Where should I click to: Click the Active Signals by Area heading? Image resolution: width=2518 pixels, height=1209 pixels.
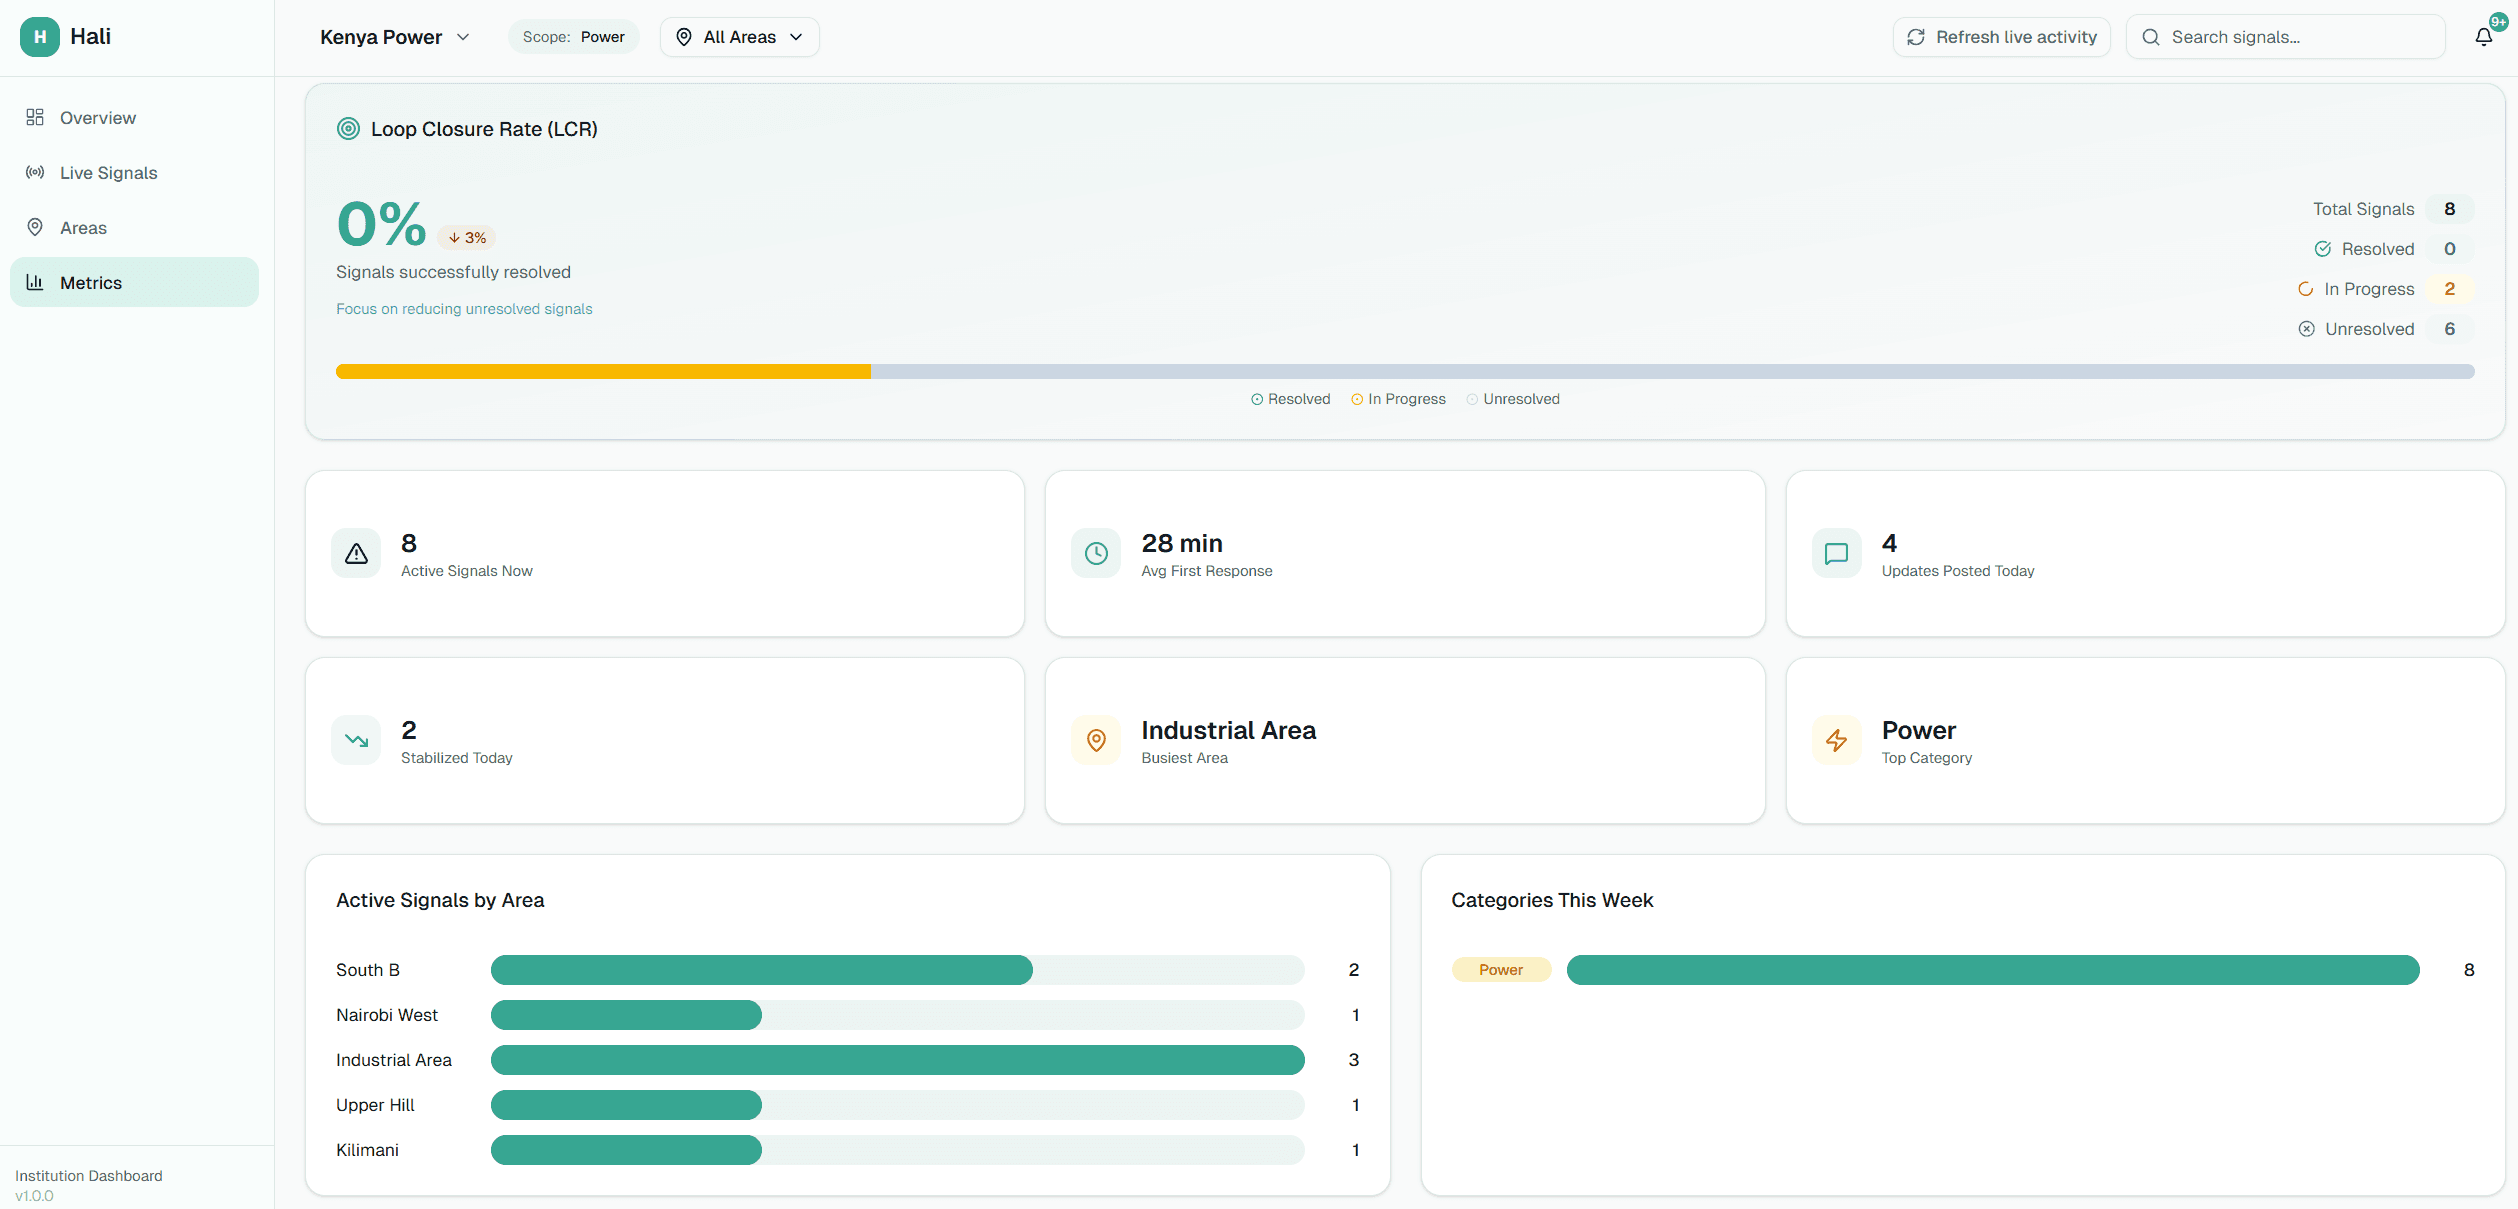(440, 900)
